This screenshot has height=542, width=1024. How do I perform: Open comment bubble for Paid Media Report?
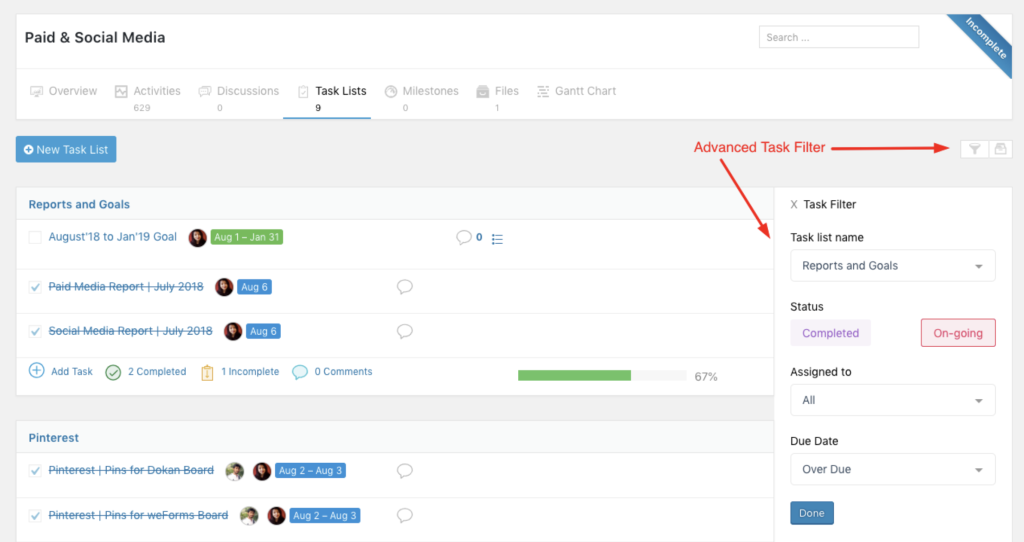click(404, 287)
